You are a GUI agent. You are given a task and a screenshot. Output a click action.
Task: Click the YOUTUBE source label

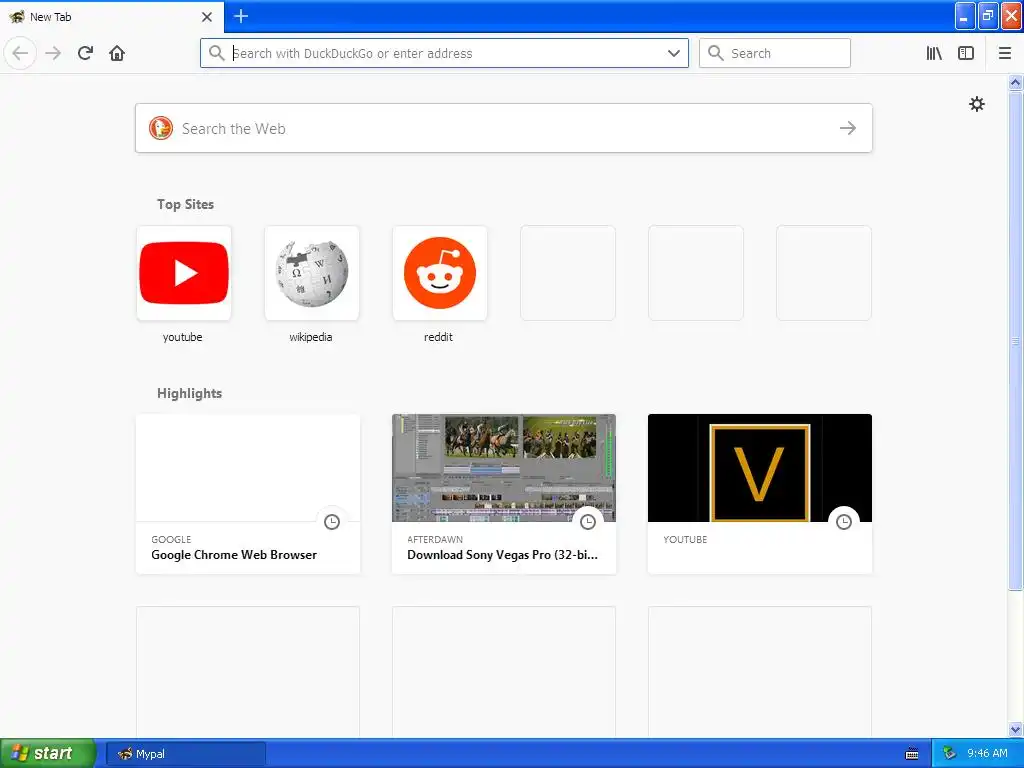[x=685, y=539]
